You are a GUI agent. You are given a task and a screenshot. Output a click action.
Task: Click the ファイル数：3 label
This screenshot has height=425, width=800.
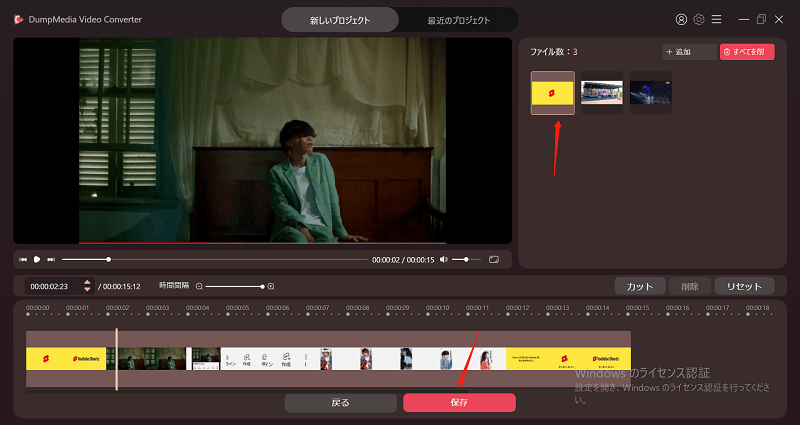(x=554, y=52)
